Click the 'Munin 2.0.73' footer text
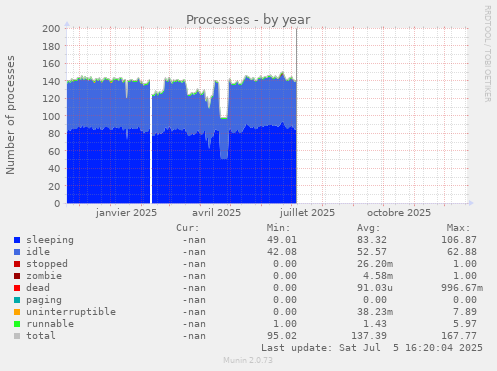Image resolution: width=497 pixels, height=371 pixels. coord(248,360)
